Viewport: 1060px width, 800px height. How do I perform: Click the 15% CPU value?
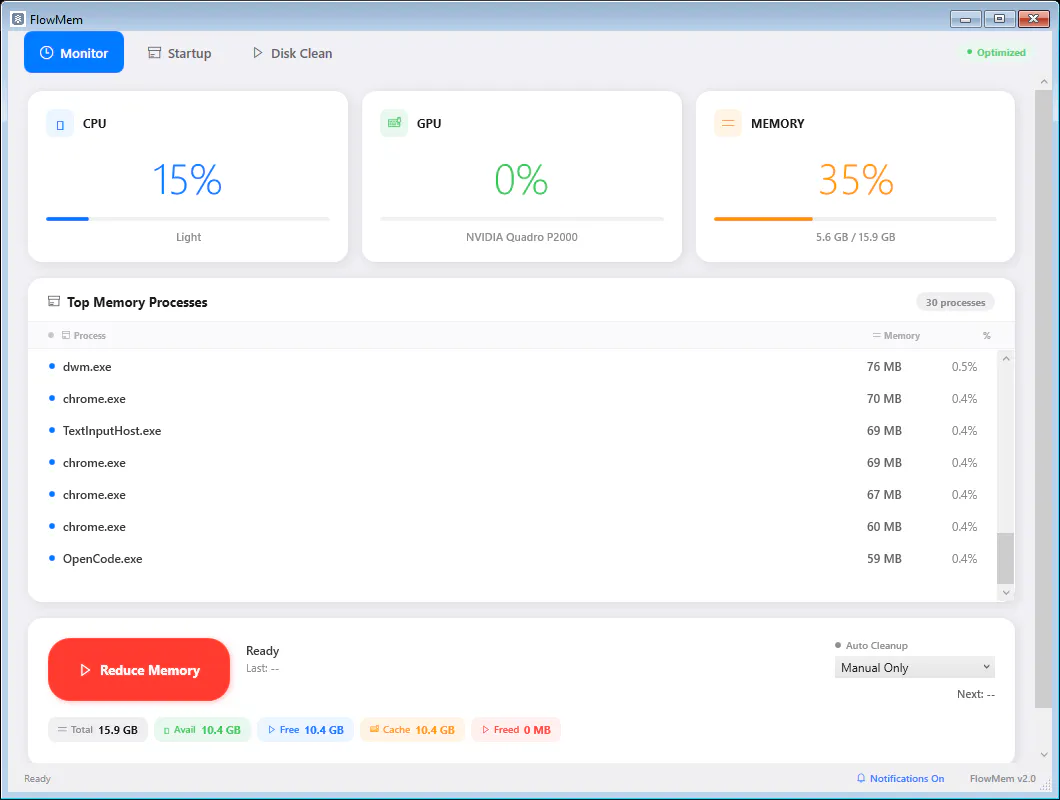tap(187, 180)
